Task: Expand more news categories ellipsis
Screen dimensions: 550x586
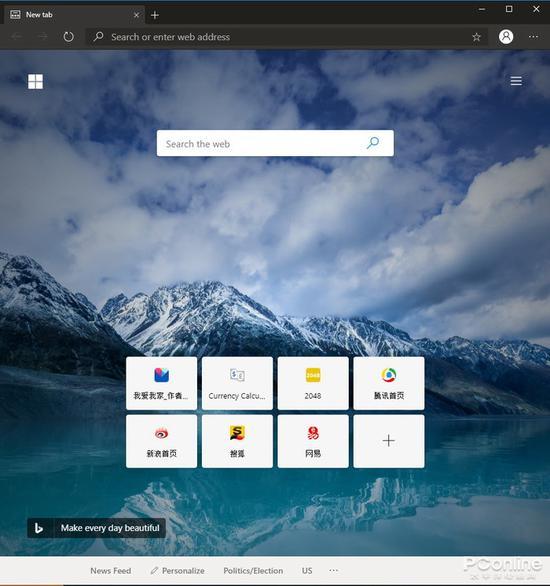Action: coord(334,570)
